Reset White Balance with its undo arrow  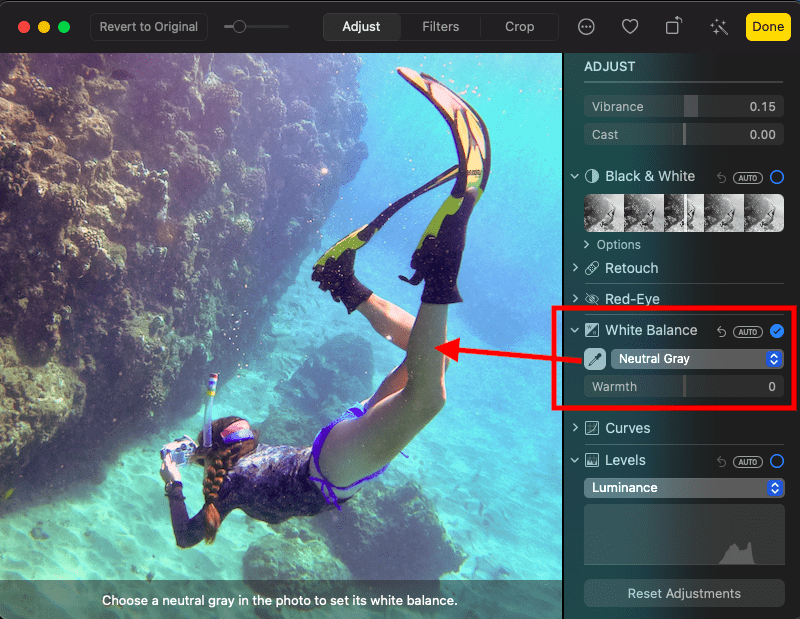pos(721,332)
